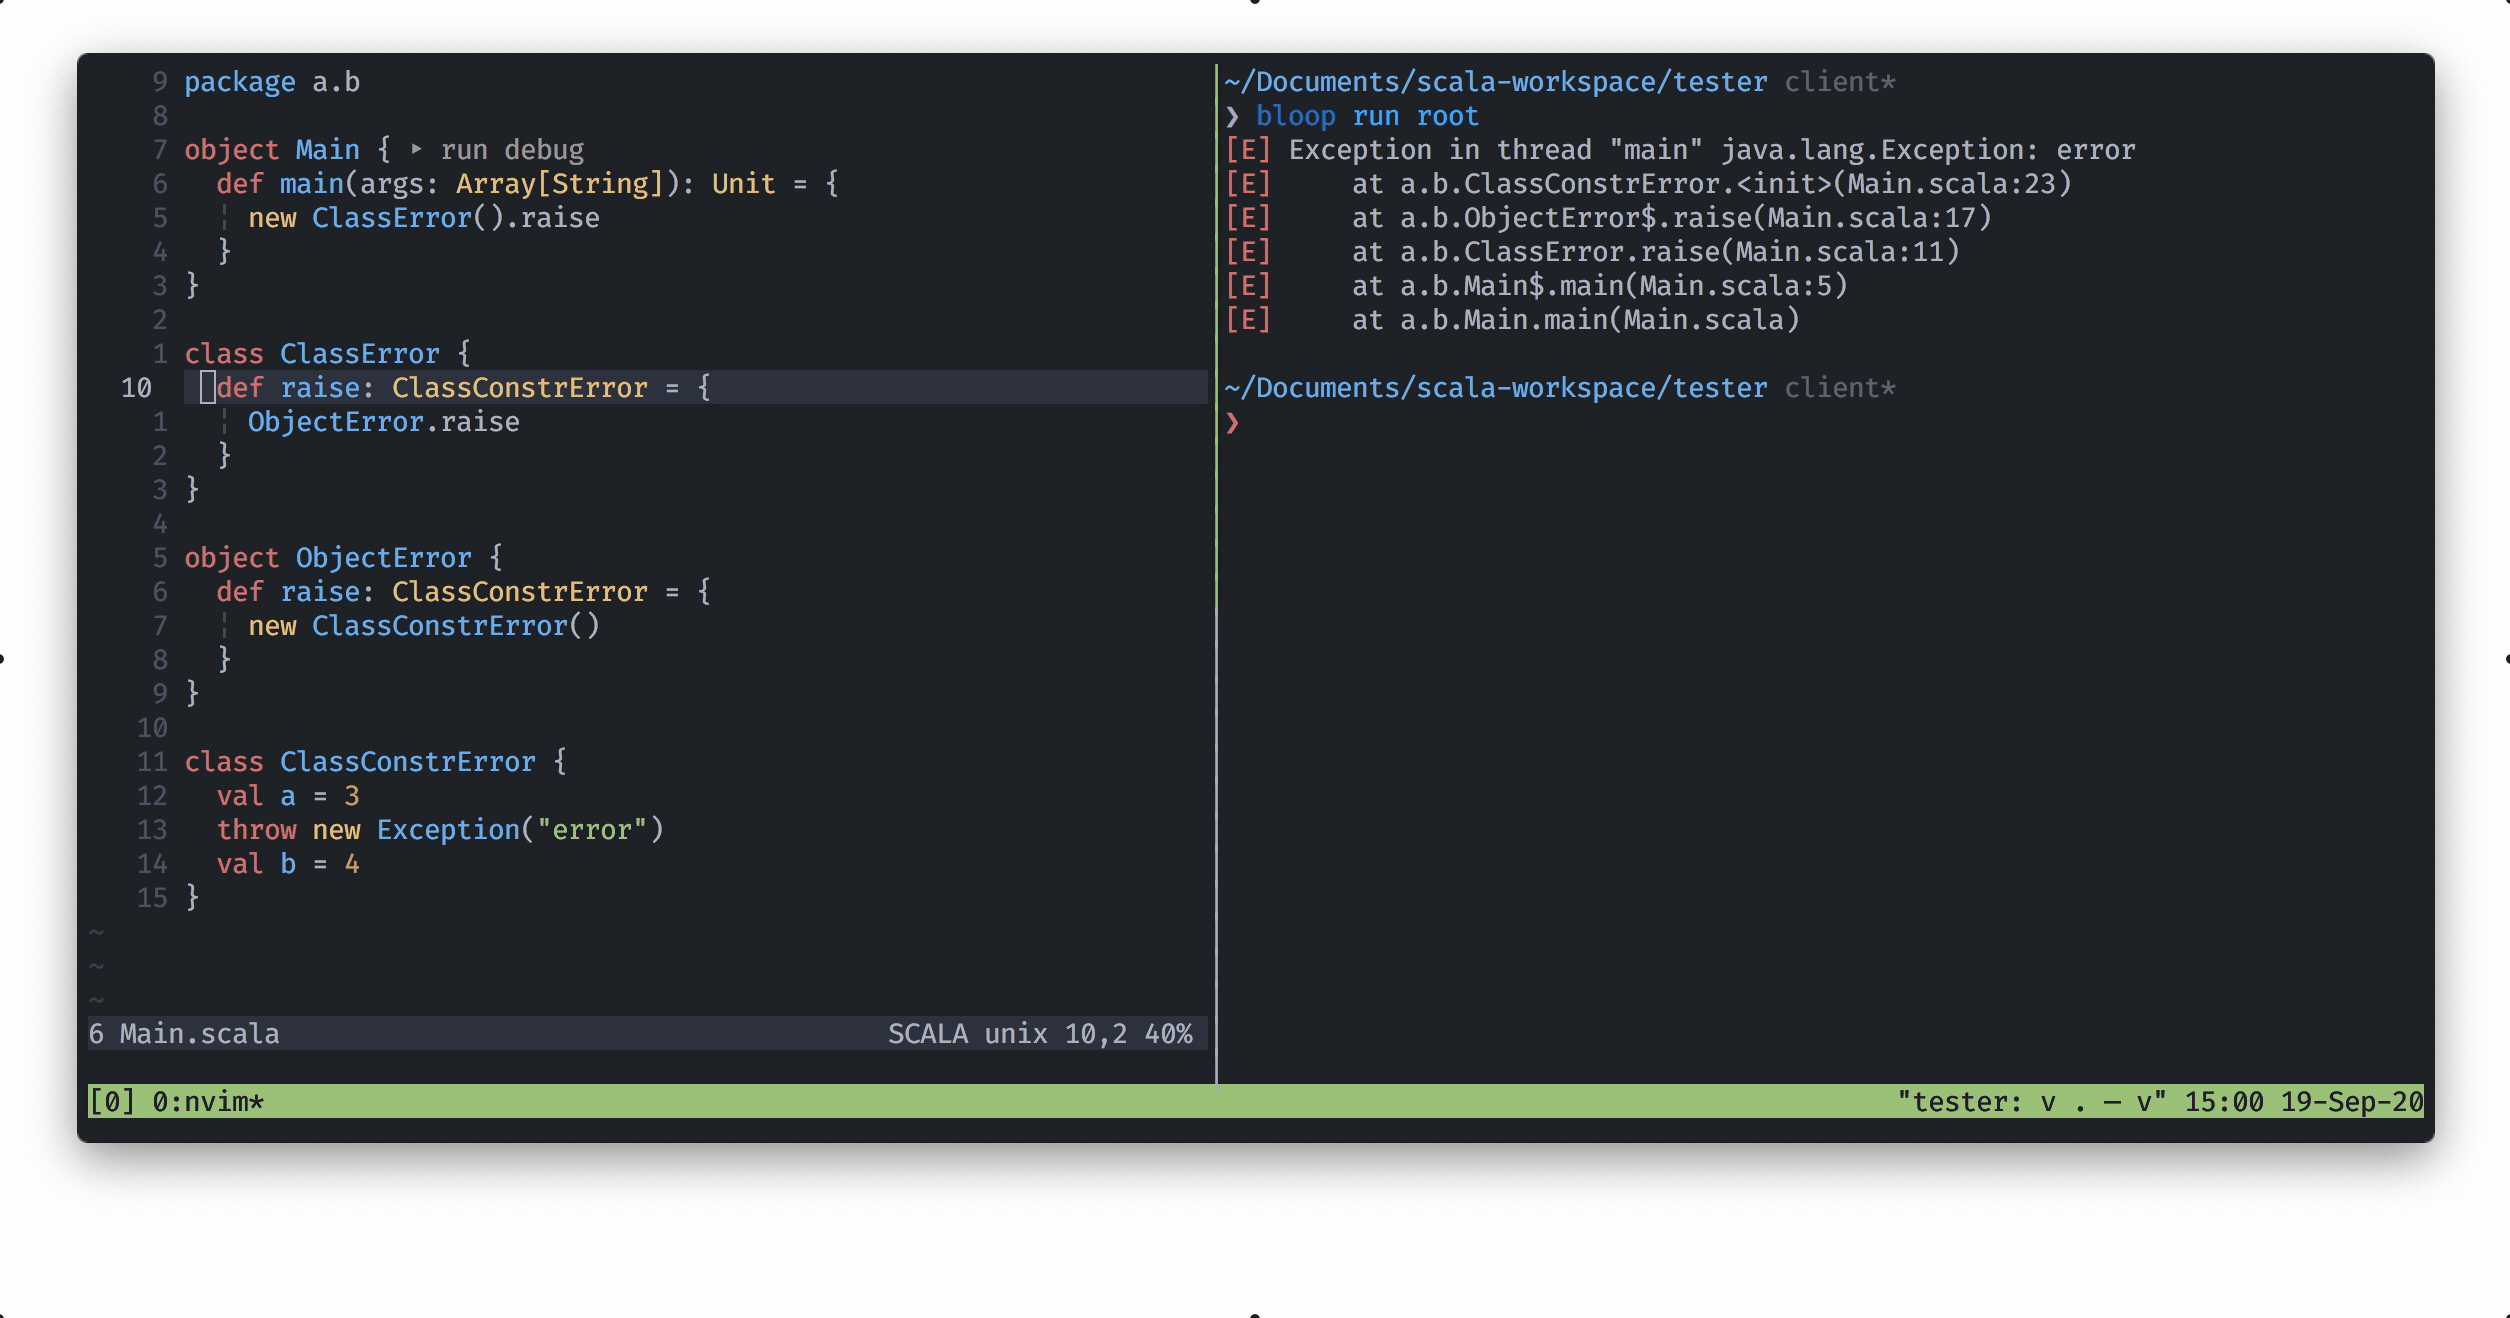Click the prompt chevron before bloop run root

1232,117
